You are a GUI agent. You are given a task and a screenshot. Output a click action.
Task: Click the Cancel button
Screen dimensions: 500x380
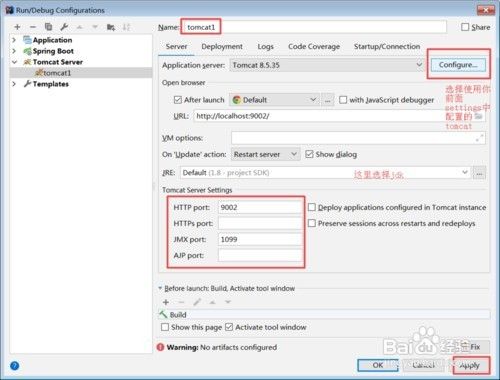click(423, 365)
